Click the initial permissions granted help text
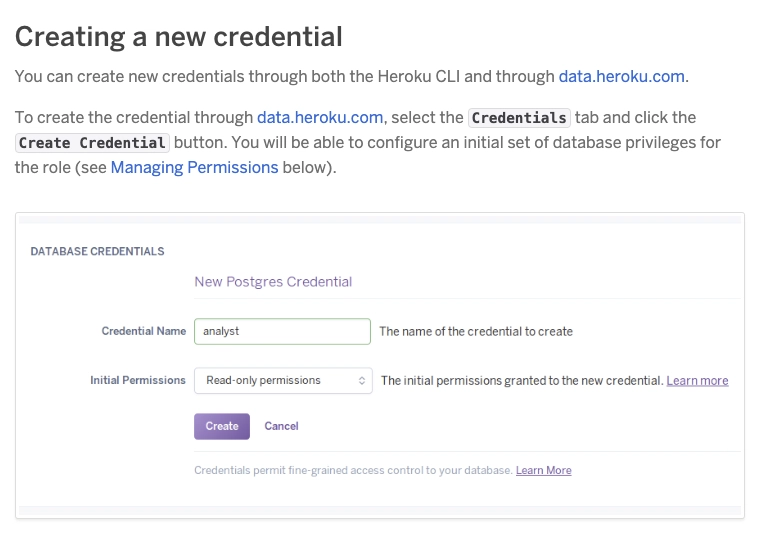The width and height of the screenshot is (766, 539). (x=522, y=381)
